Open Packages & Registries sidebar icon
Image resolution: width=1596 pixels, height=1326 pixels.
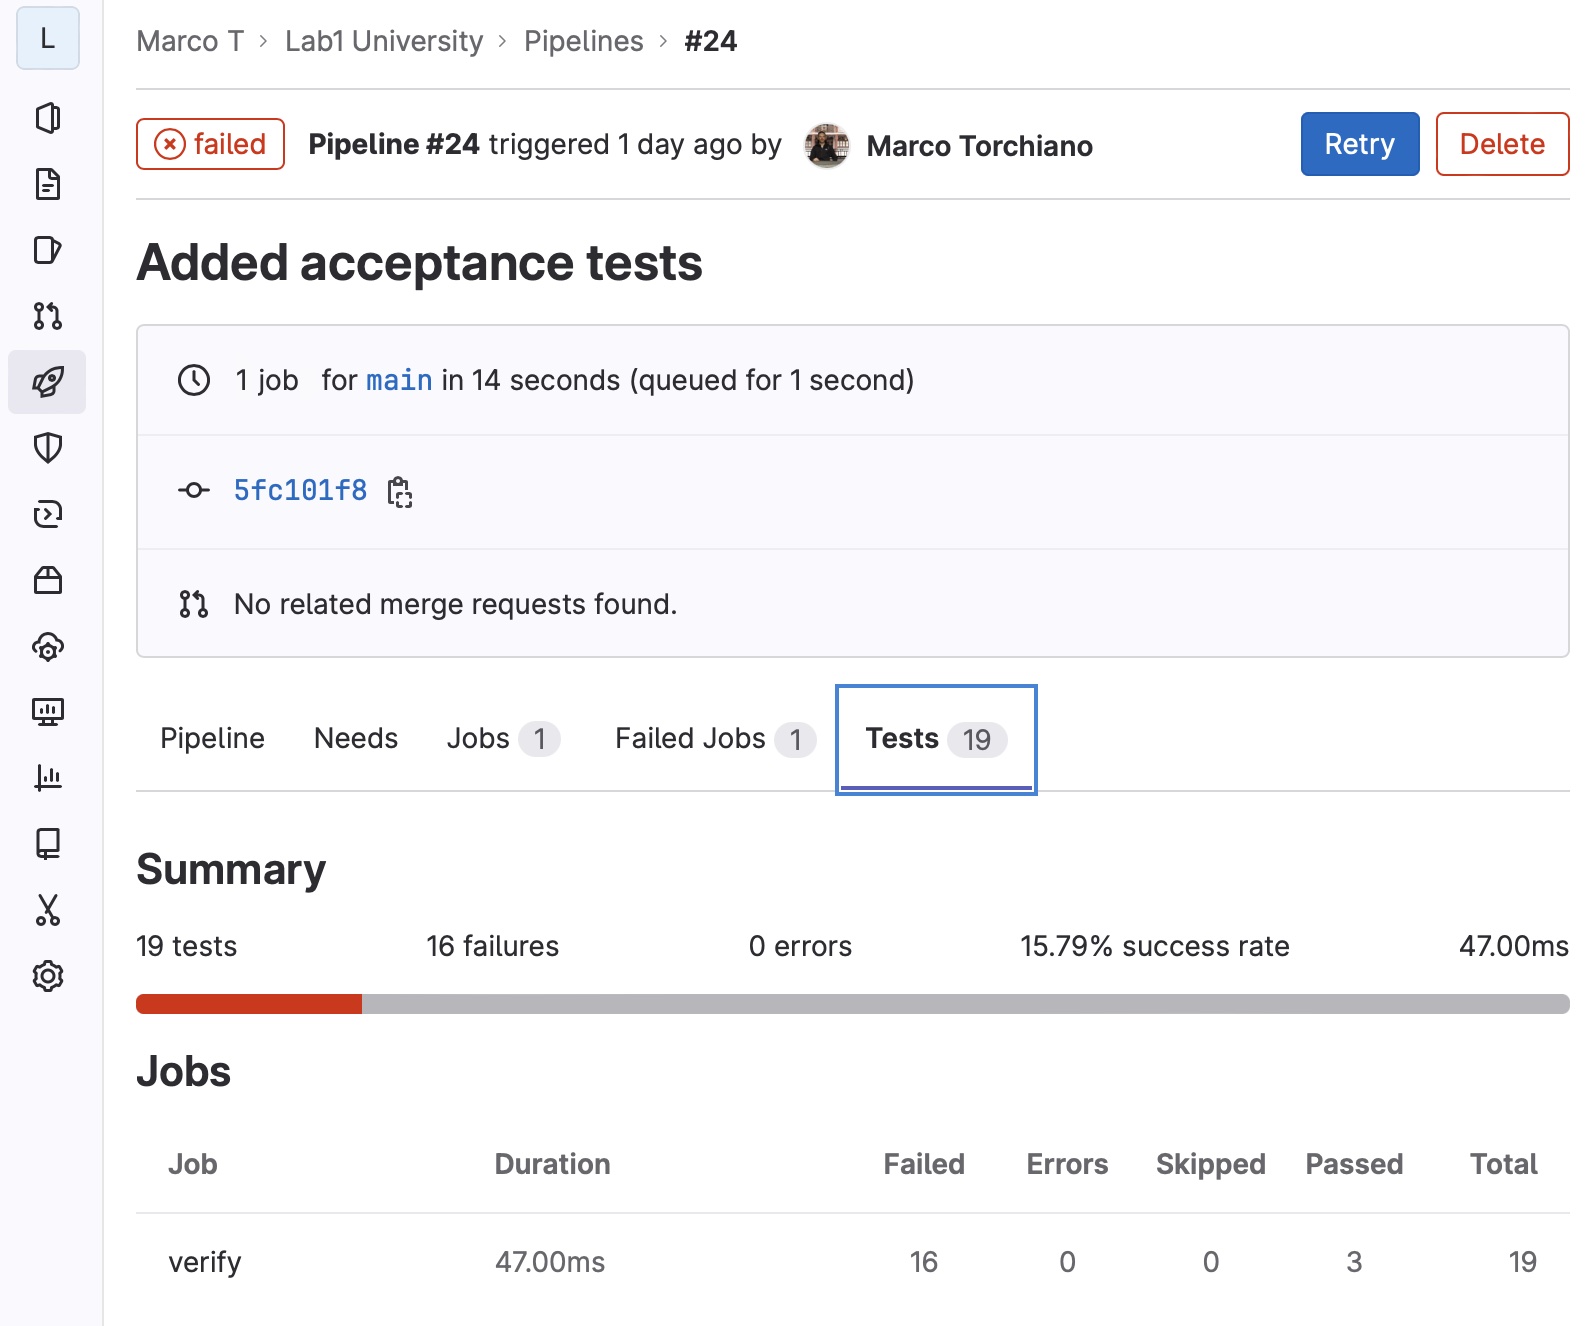pyautogui.click(x=47, y=580)
